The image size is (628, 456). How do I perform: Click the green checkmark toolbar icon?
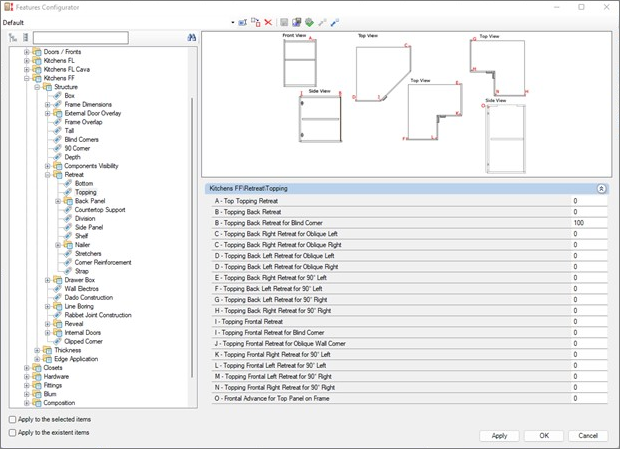(x=309, y=21)
